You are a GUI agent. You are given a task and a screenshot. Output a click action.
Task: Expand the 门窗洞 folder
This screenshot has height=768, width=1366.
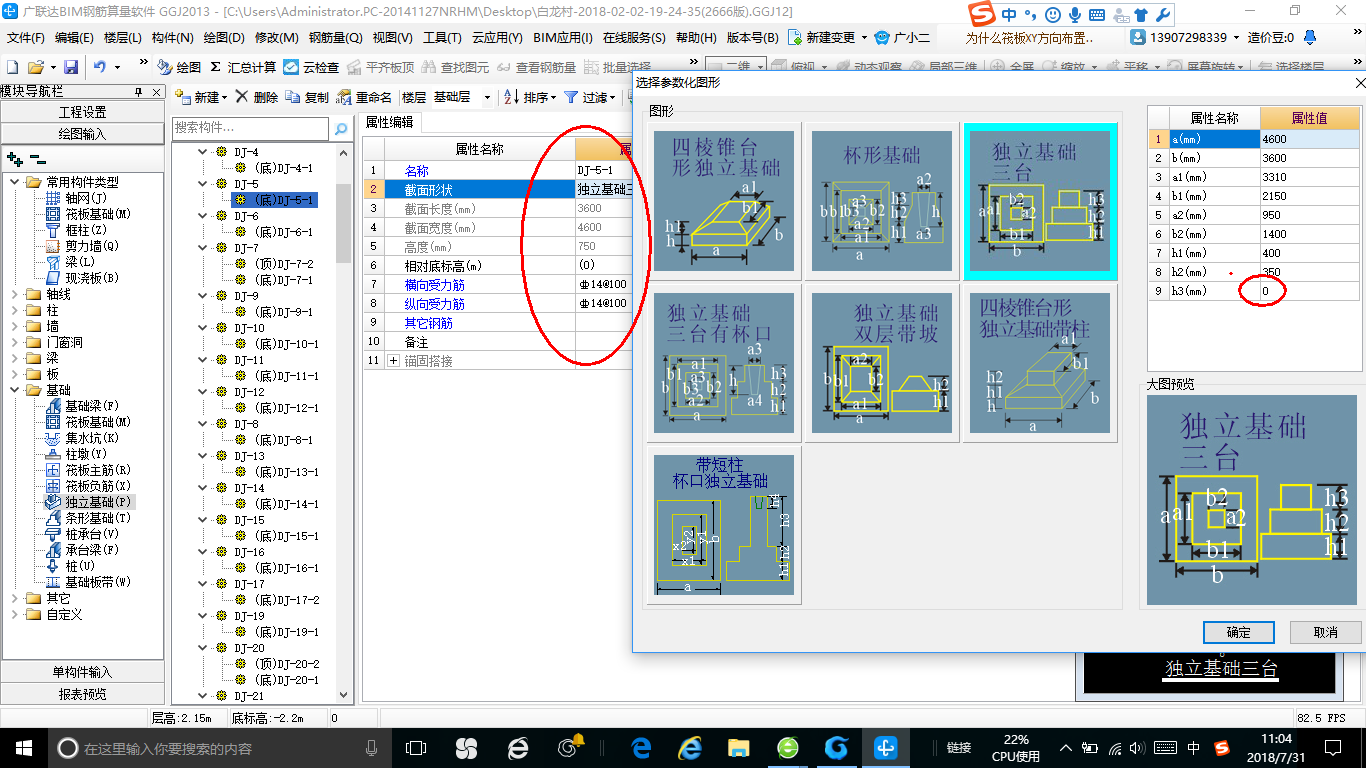(x=14, y=342)
